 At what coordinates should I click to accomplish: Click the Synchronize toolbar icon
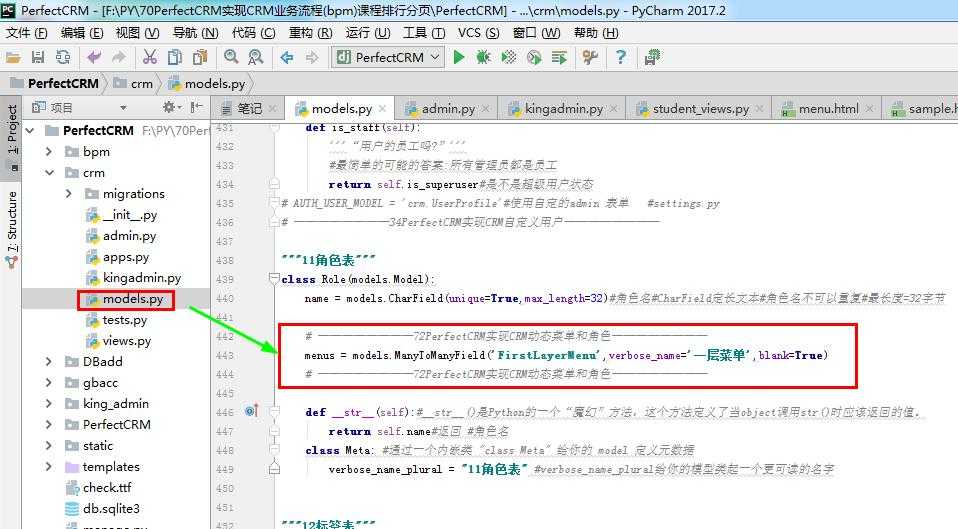tap(63, 57)
